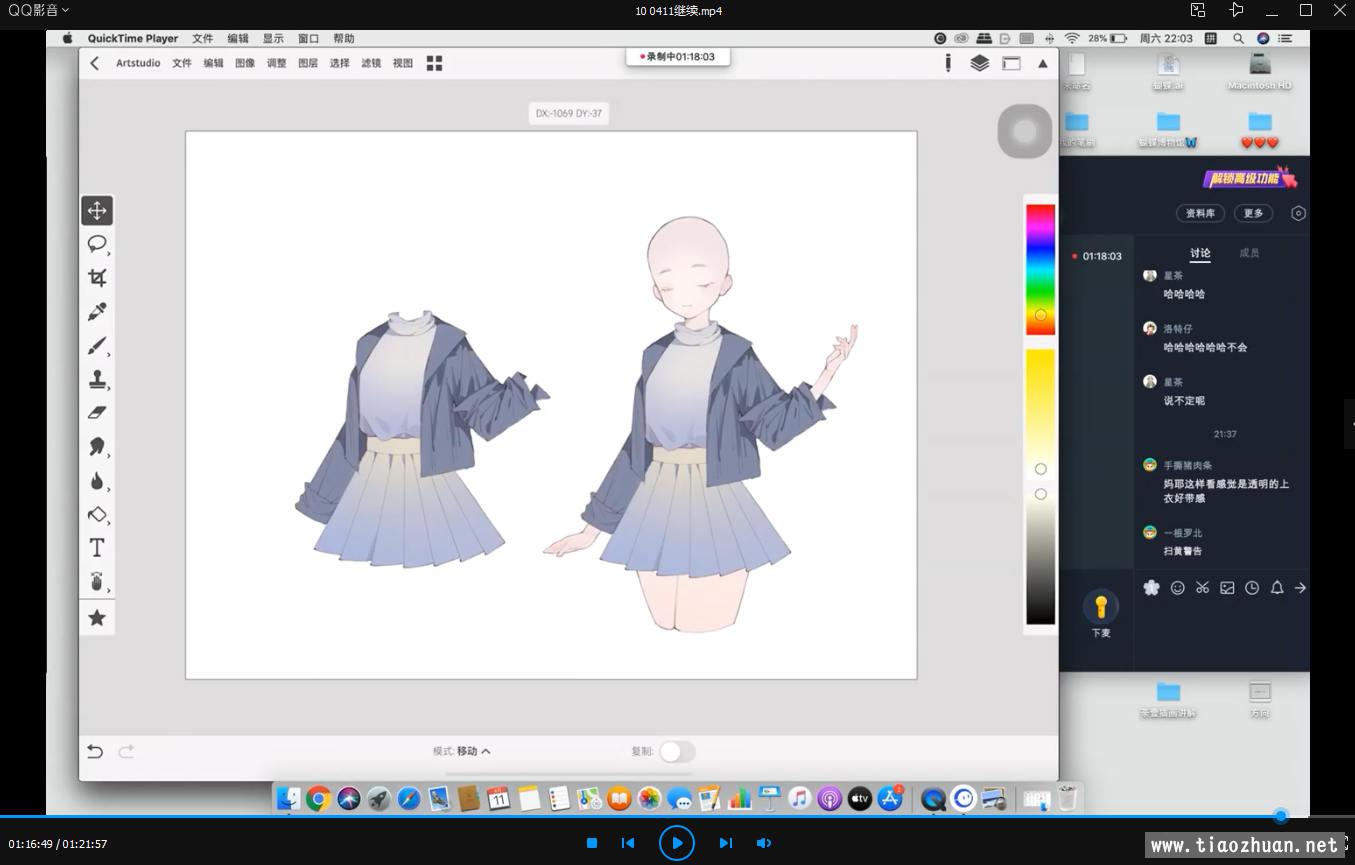Select the Crop tool
Viewport: 1355px width, 865px height.
[x=97, y=278]
